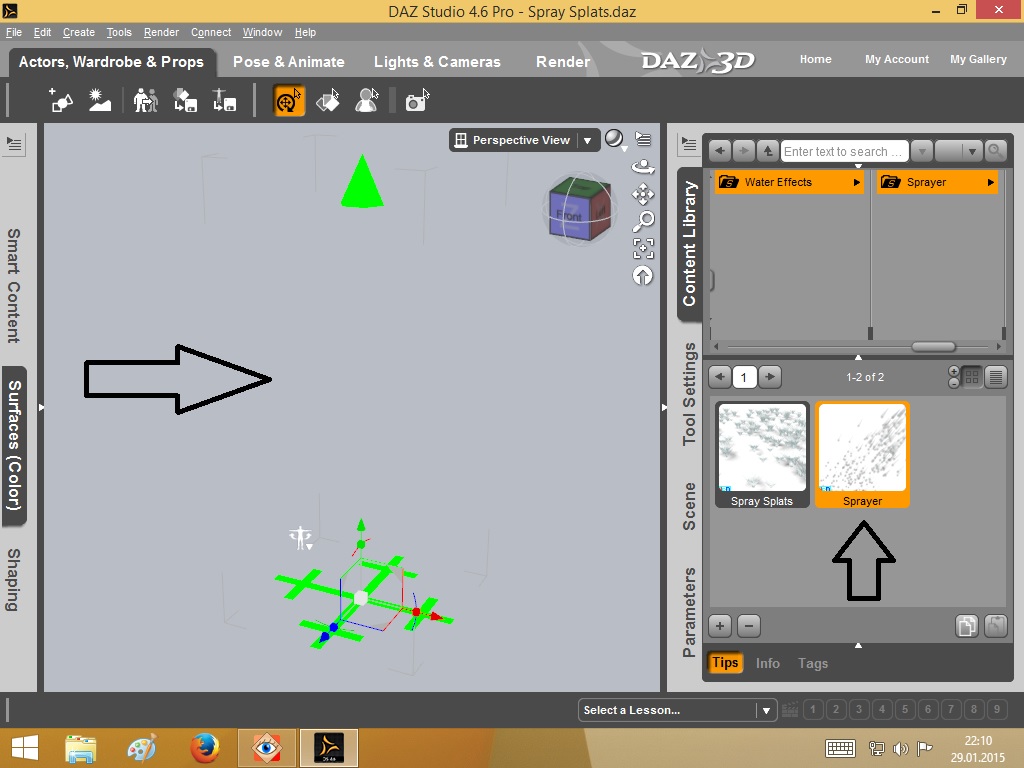1024x768 pixels.
Task: Select the Spray Splats thumbnail
Action: 761,455
